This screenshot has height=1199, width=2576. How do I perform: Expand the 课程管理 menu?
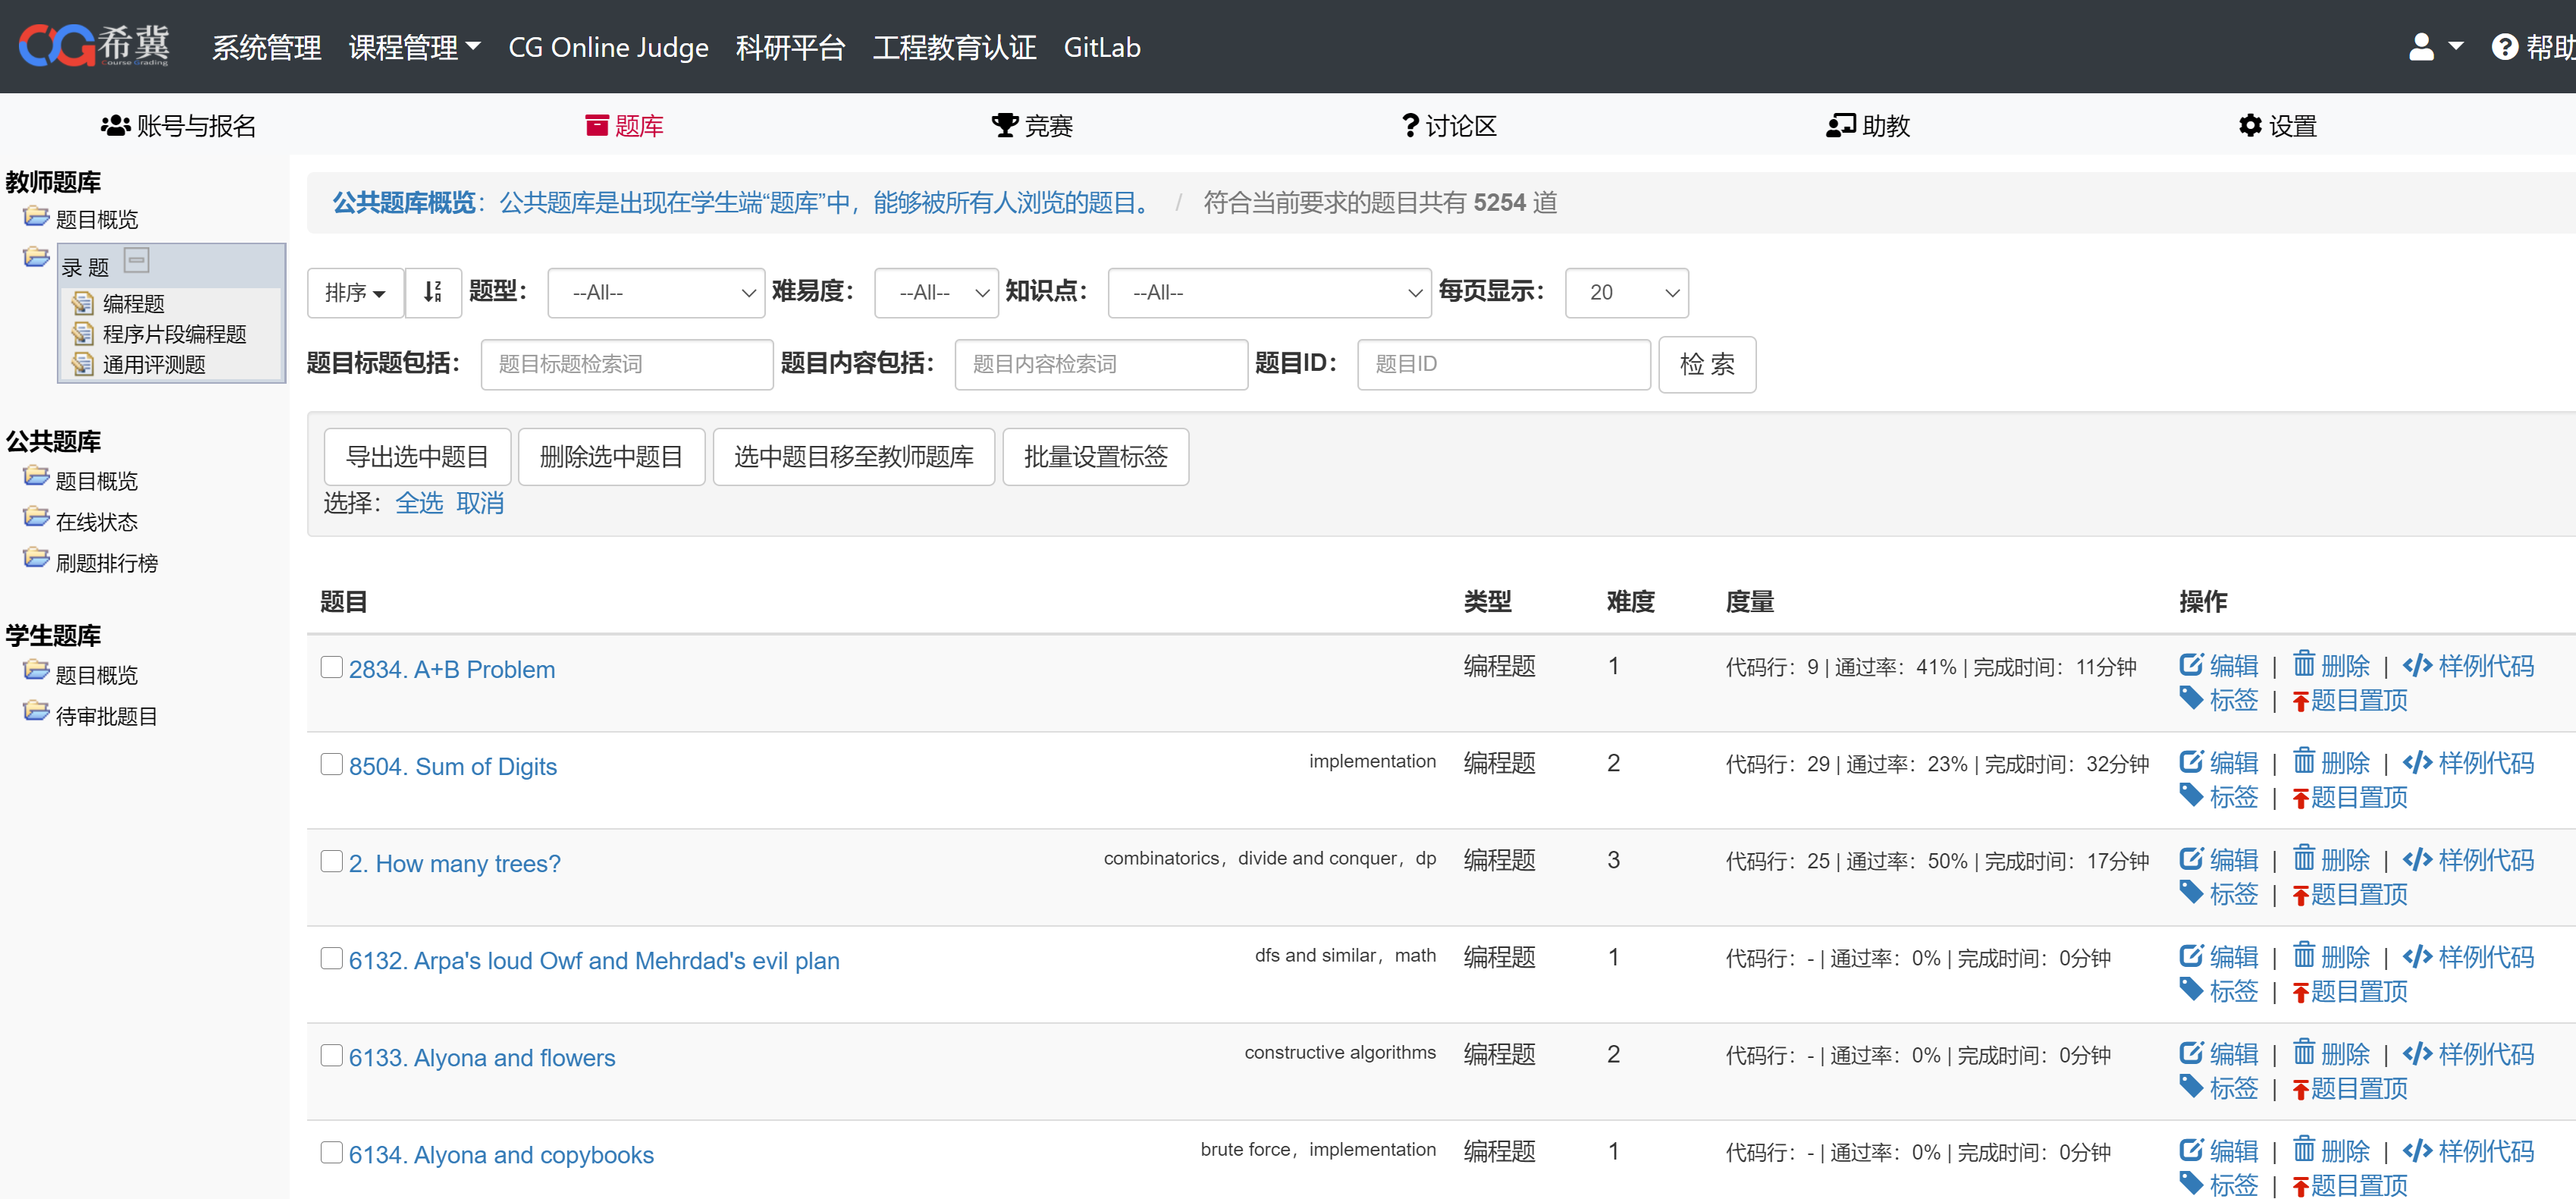[414, 47]
